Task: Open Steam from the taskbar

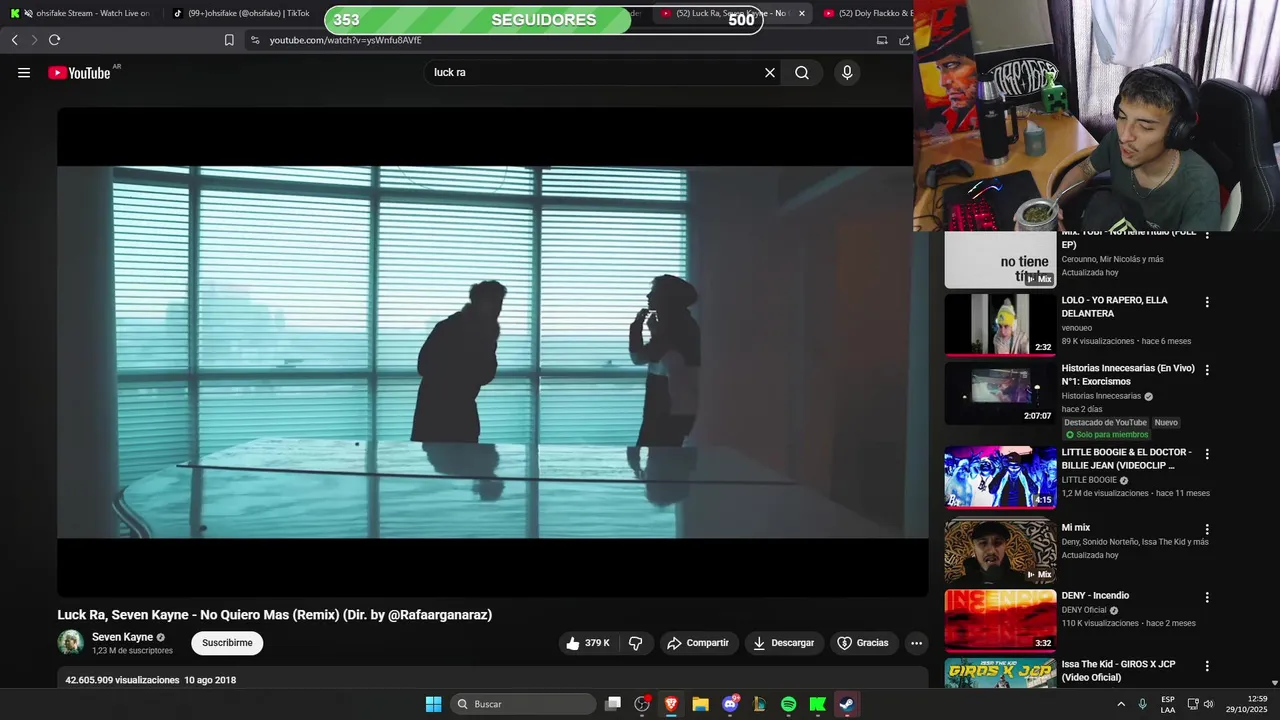Action: pos(846,704)
